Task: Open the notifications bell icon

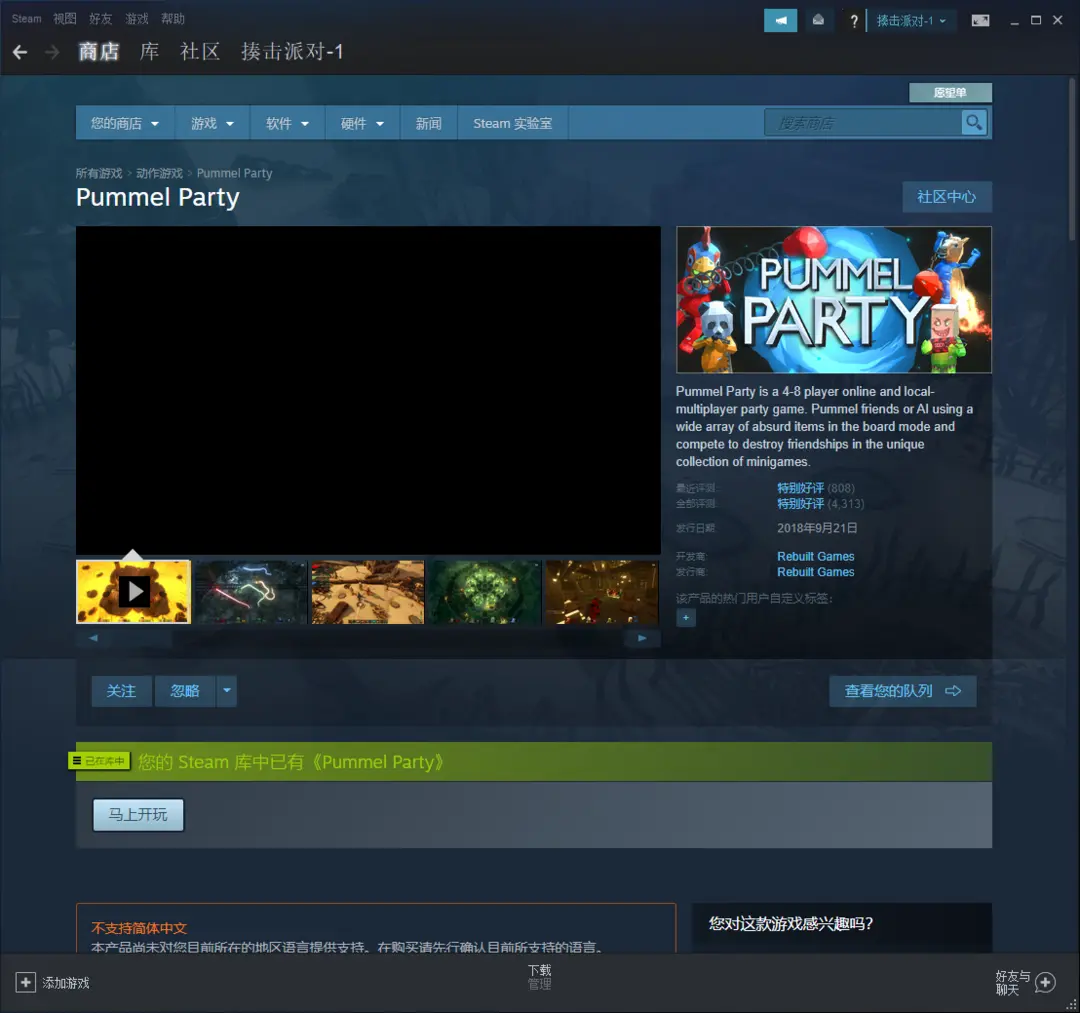Action: tap(818, 21)
